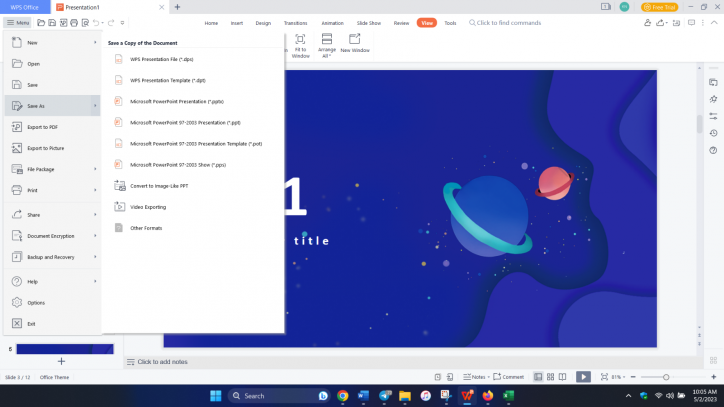Expand the Save As submenu arrow

click(95, 106)
